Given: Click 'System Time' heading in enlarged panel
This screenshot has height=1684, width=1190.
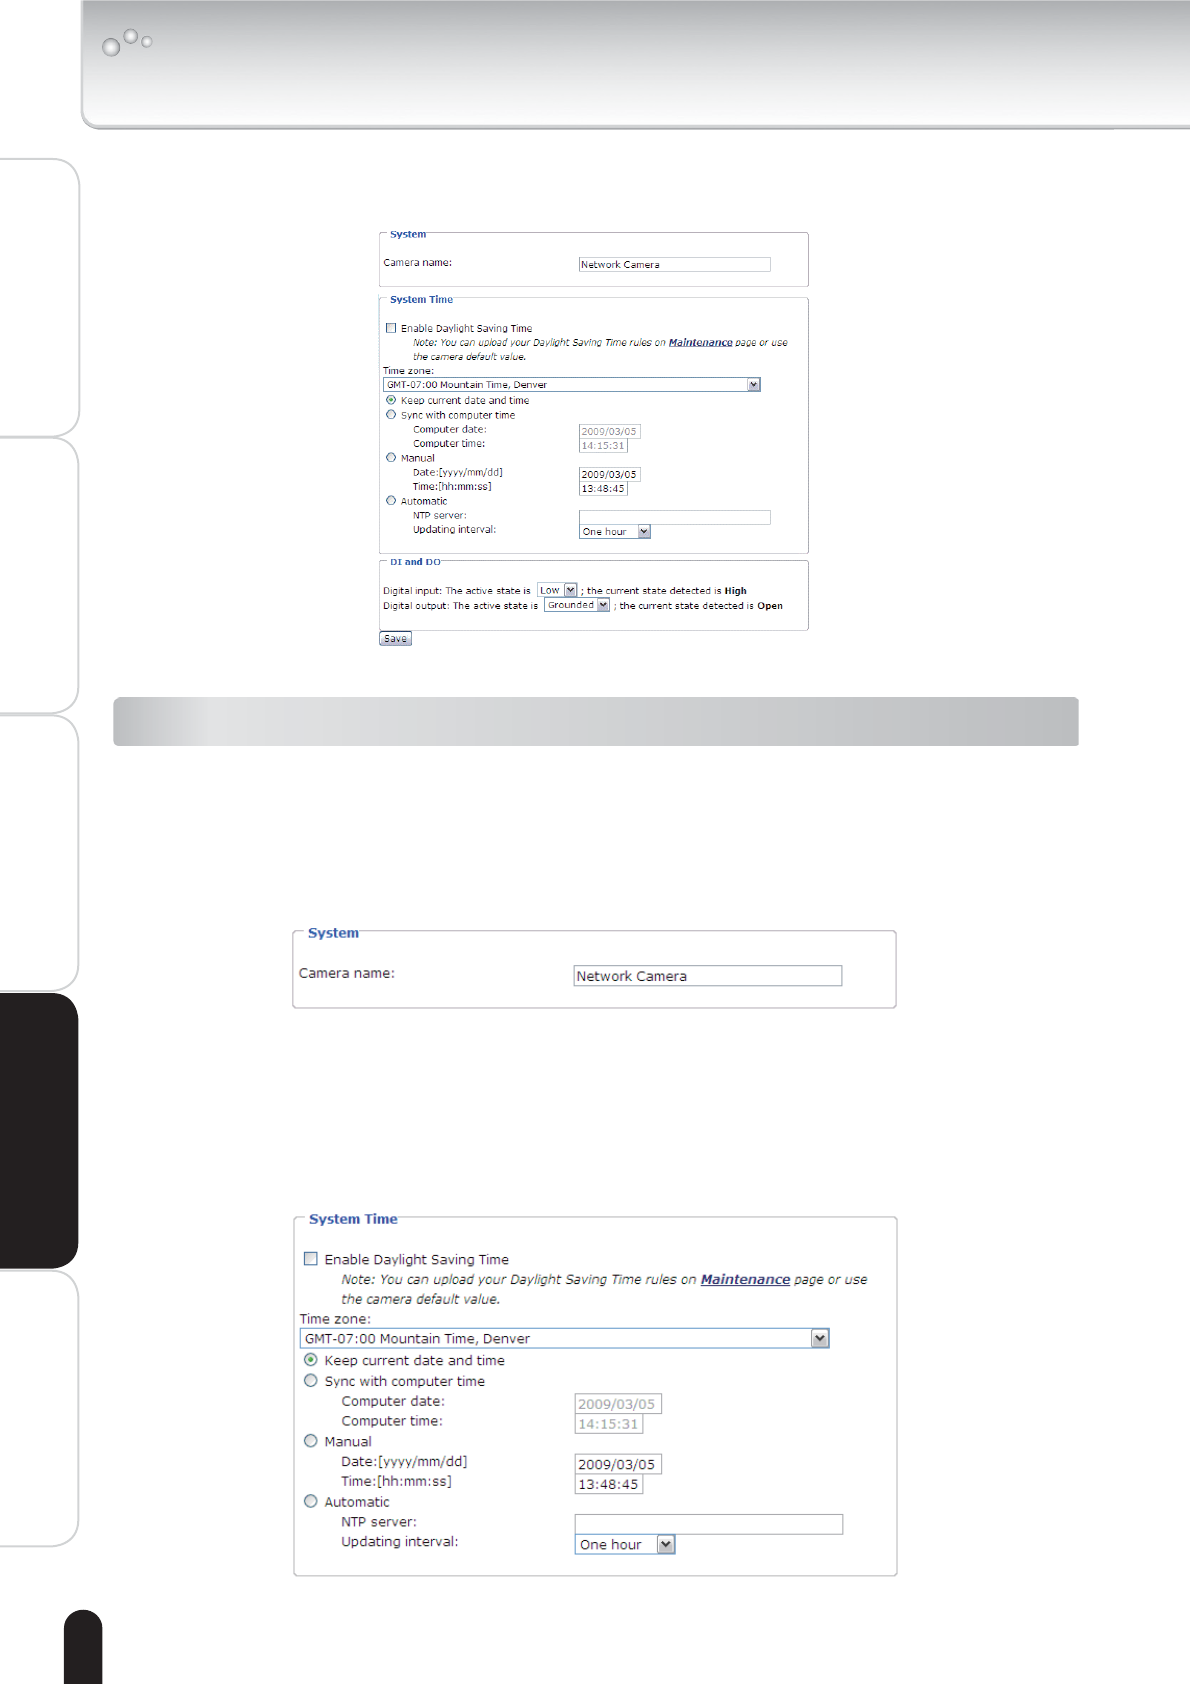Looking at the screenshot, I should (353, 1219).
